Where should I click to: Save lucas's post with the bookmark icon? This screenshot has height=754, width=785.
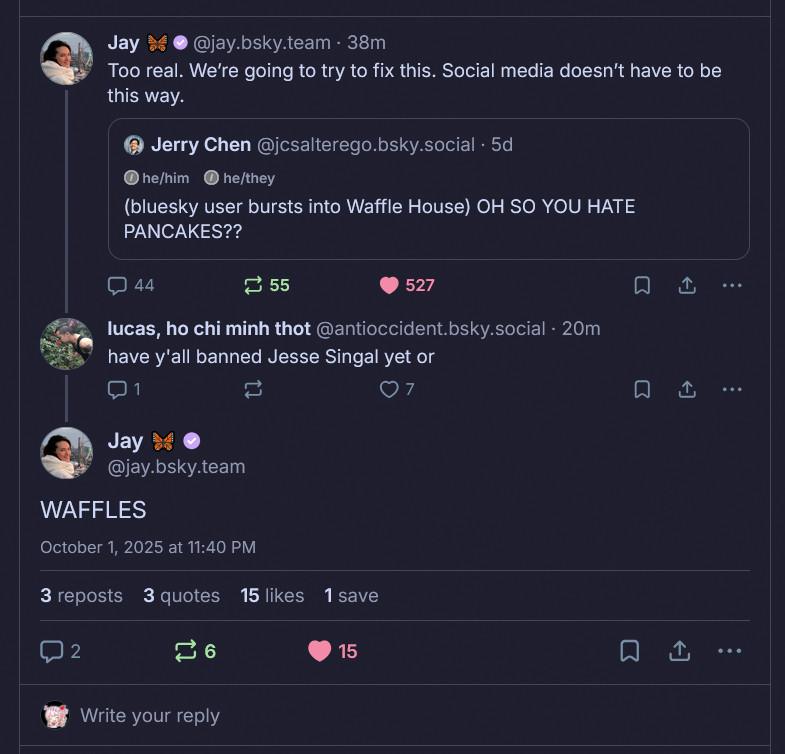pos(642,389)
